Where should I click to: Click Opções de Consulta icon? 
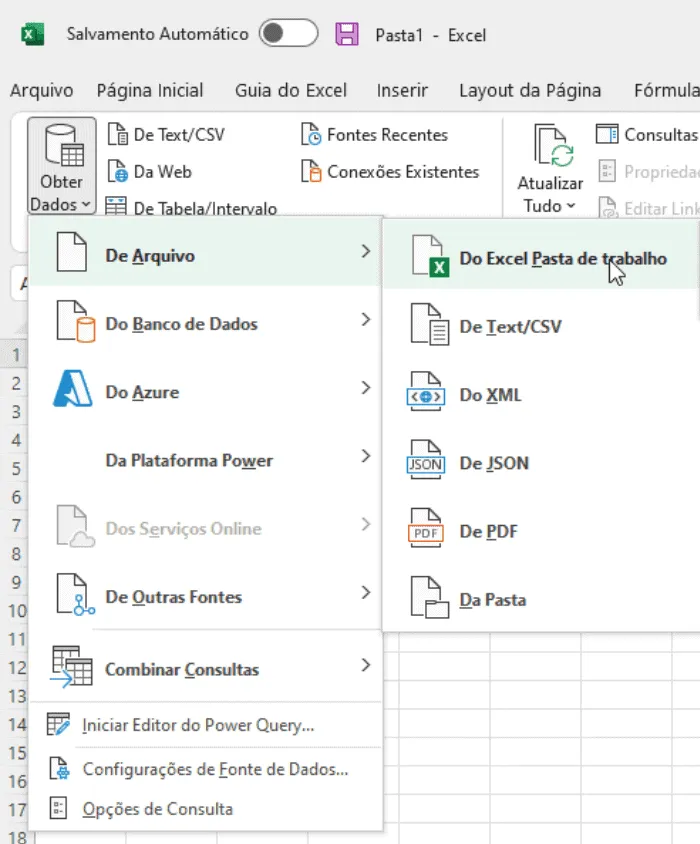point(58,808)
